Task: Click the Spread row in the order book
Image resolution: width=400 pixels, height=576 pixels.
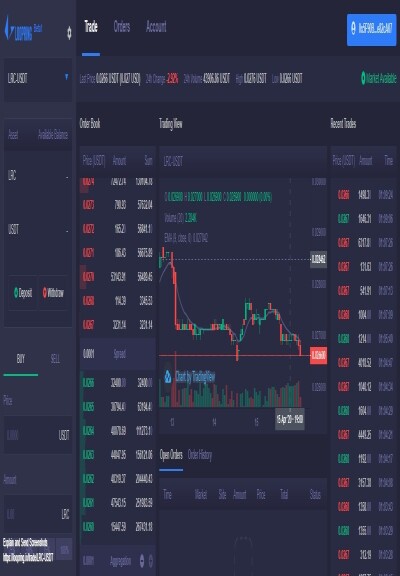Action: 118,354
